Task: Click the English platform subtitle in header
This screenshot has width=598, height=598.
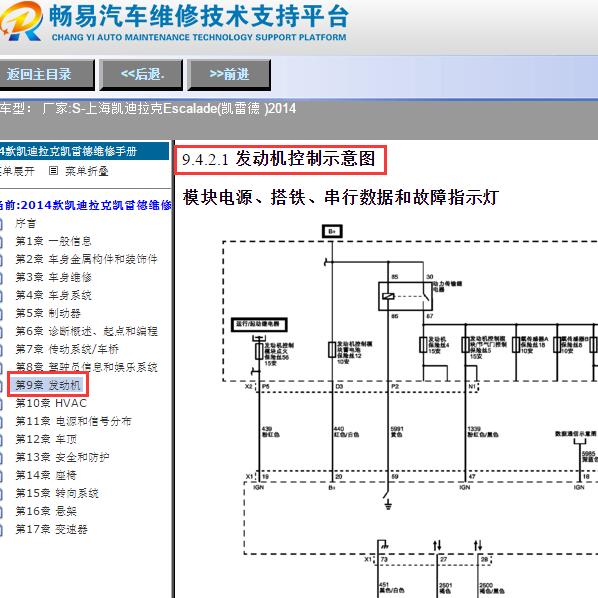Action: [x=199, y=37]
